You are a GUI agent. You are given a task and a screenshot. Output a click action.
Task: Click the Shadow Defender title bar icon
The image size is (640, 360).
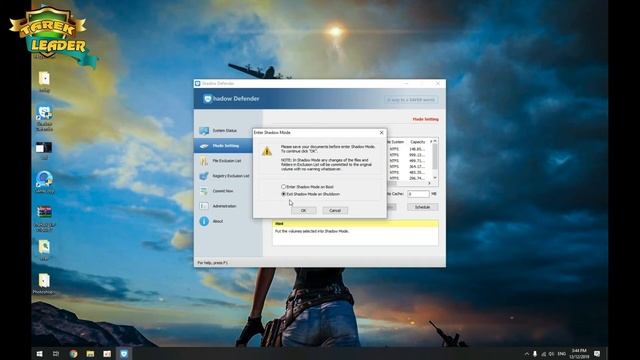pyautogui.click(x=198, y=83)
